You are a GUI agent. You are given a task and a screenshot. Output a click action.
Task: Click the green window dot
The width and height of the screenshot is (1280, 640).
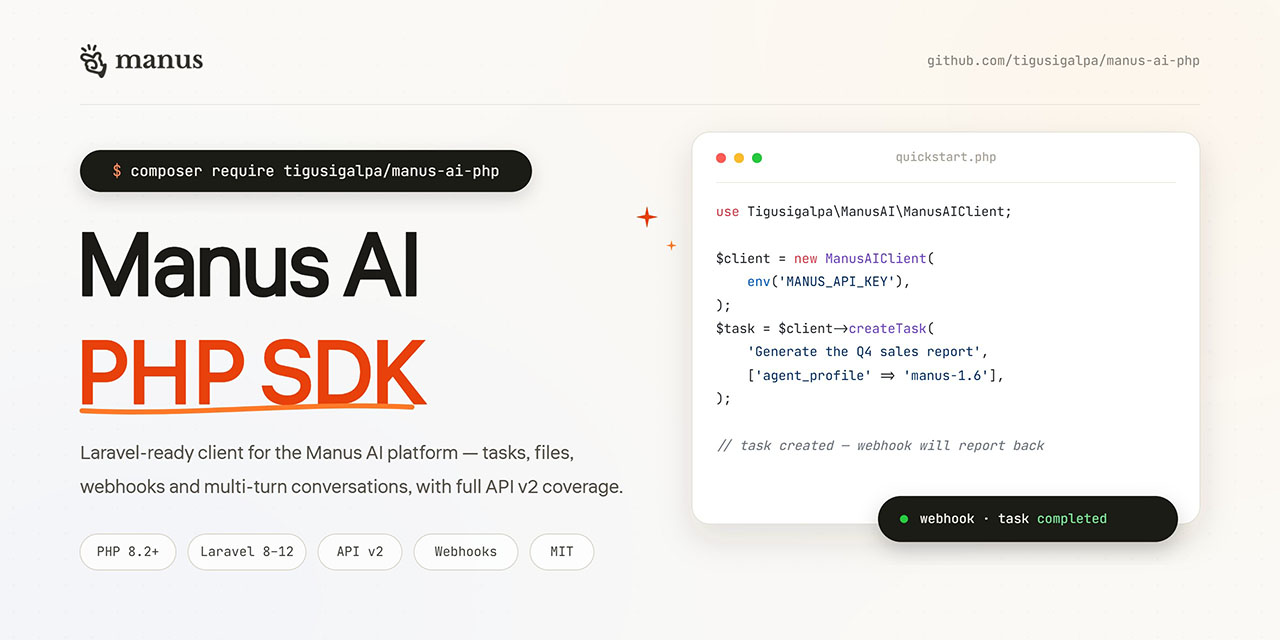point(757,158)
